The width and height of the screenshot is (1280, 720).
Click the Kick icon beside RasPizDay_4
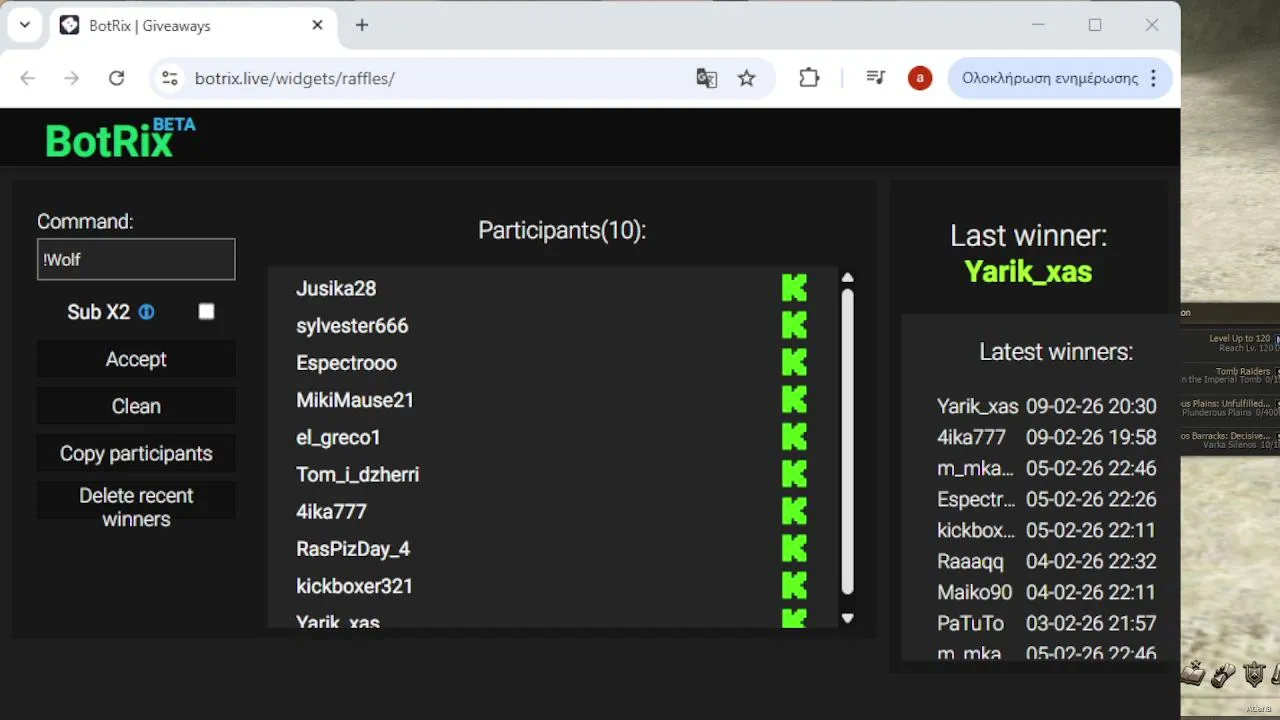[x=794, y=548]
